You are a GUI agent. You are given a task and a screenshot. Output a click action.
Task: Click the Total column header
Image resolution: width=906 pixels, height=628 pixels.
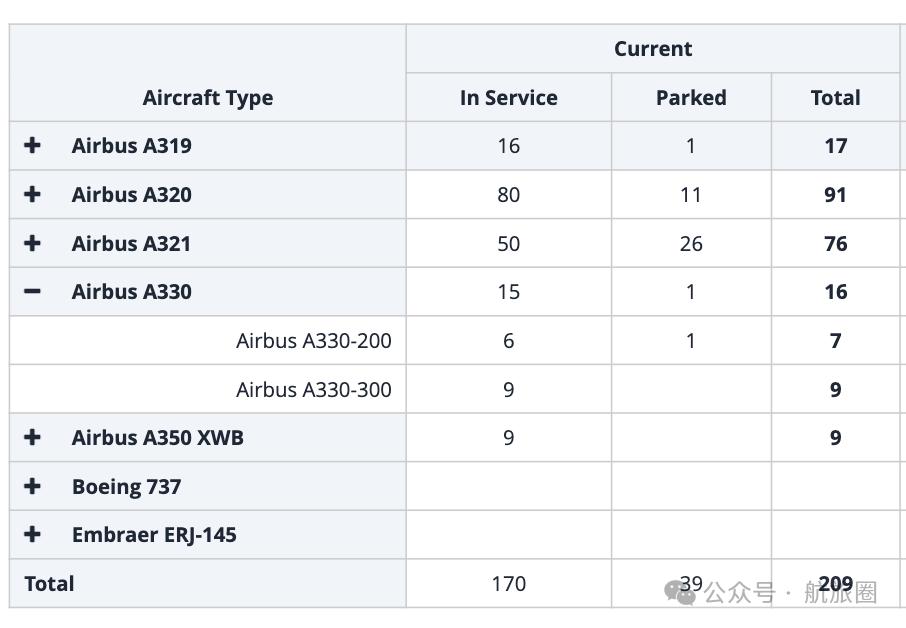click(x=836, y=98)
